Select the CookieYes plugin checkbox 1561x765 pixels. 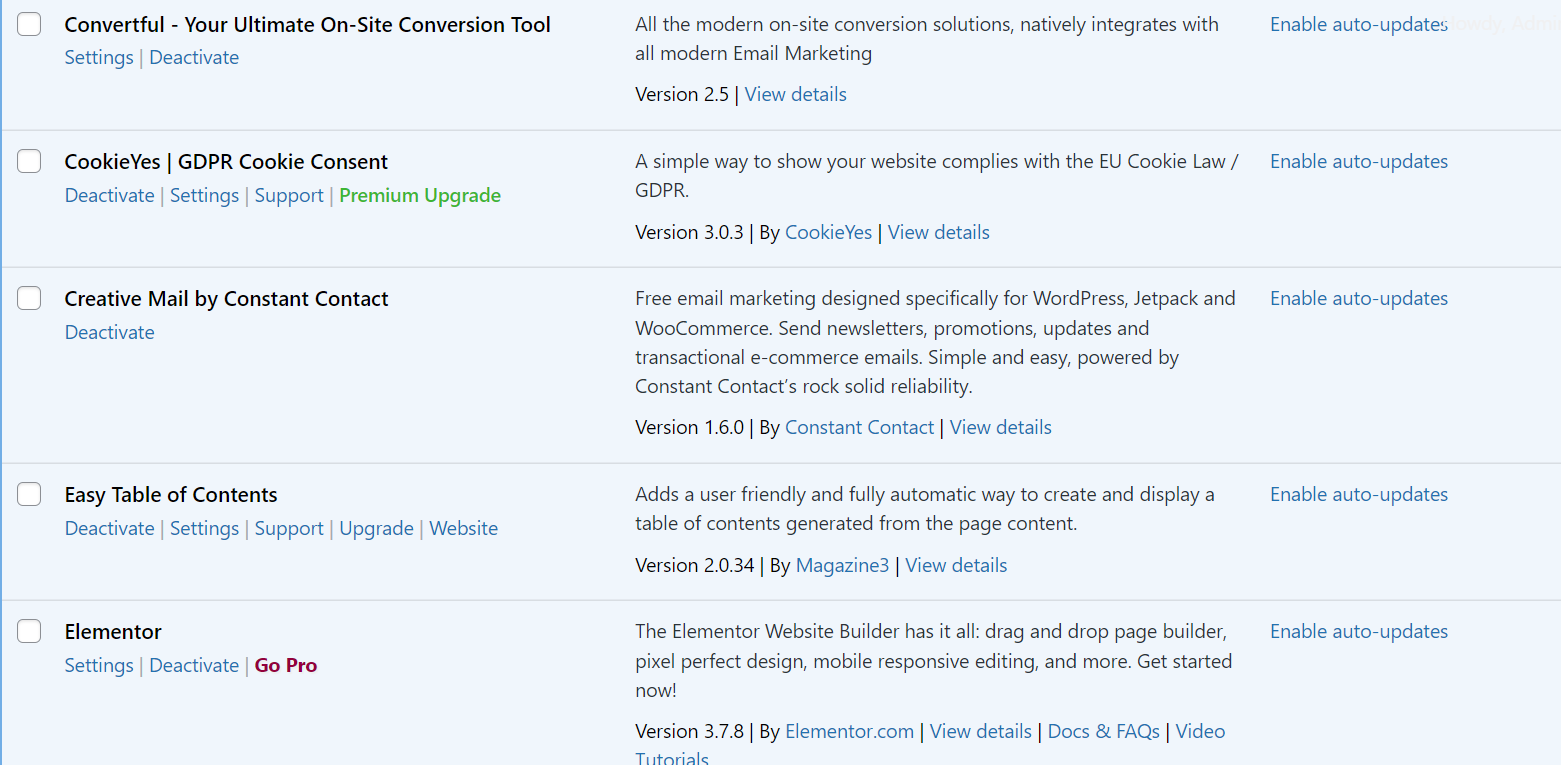pos(29,161)
